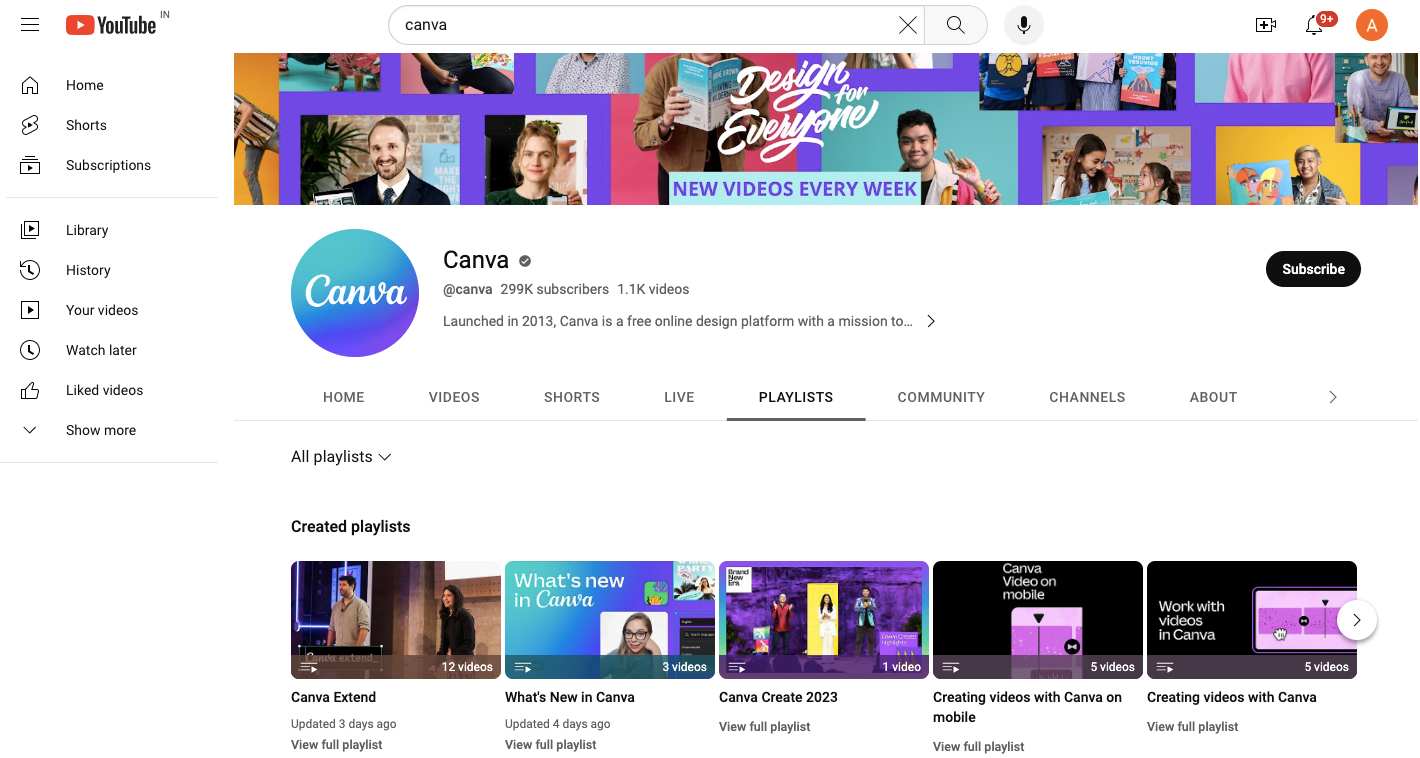
Task: Click the Canva Create 2023 title
Action: click(778, 697)
